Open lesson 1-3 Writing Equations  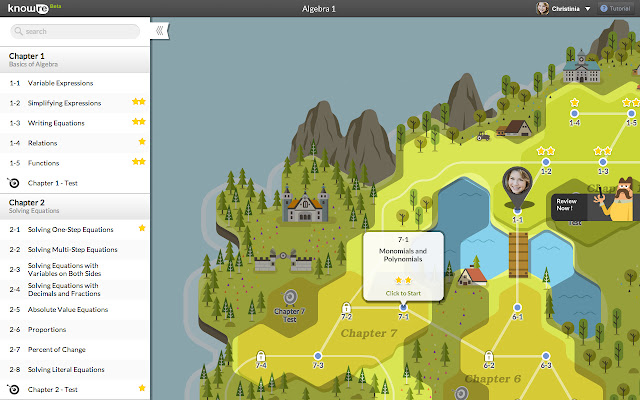point(75,123)
